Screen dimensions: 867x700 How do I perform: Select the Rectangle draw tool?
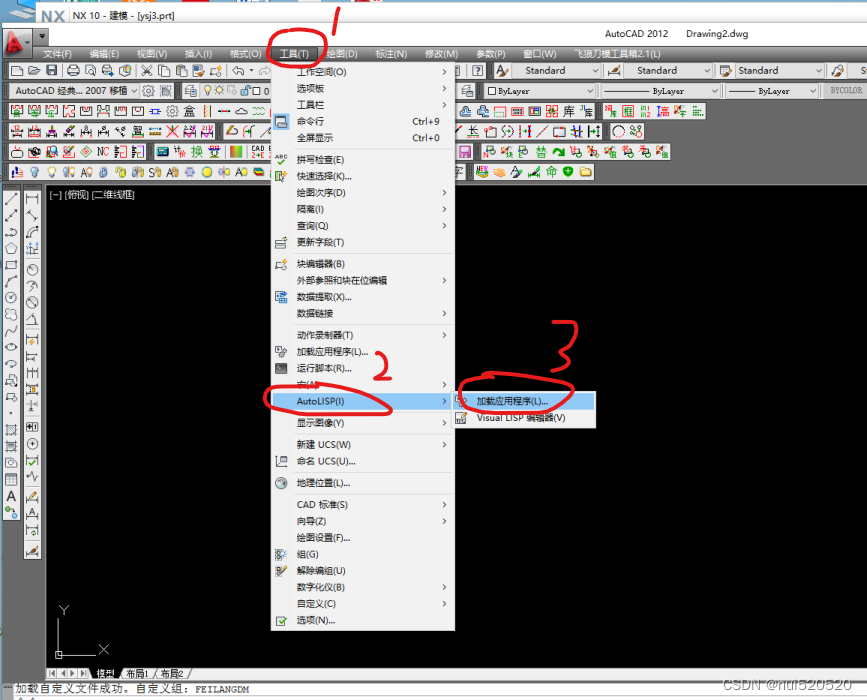coord(11,265)
